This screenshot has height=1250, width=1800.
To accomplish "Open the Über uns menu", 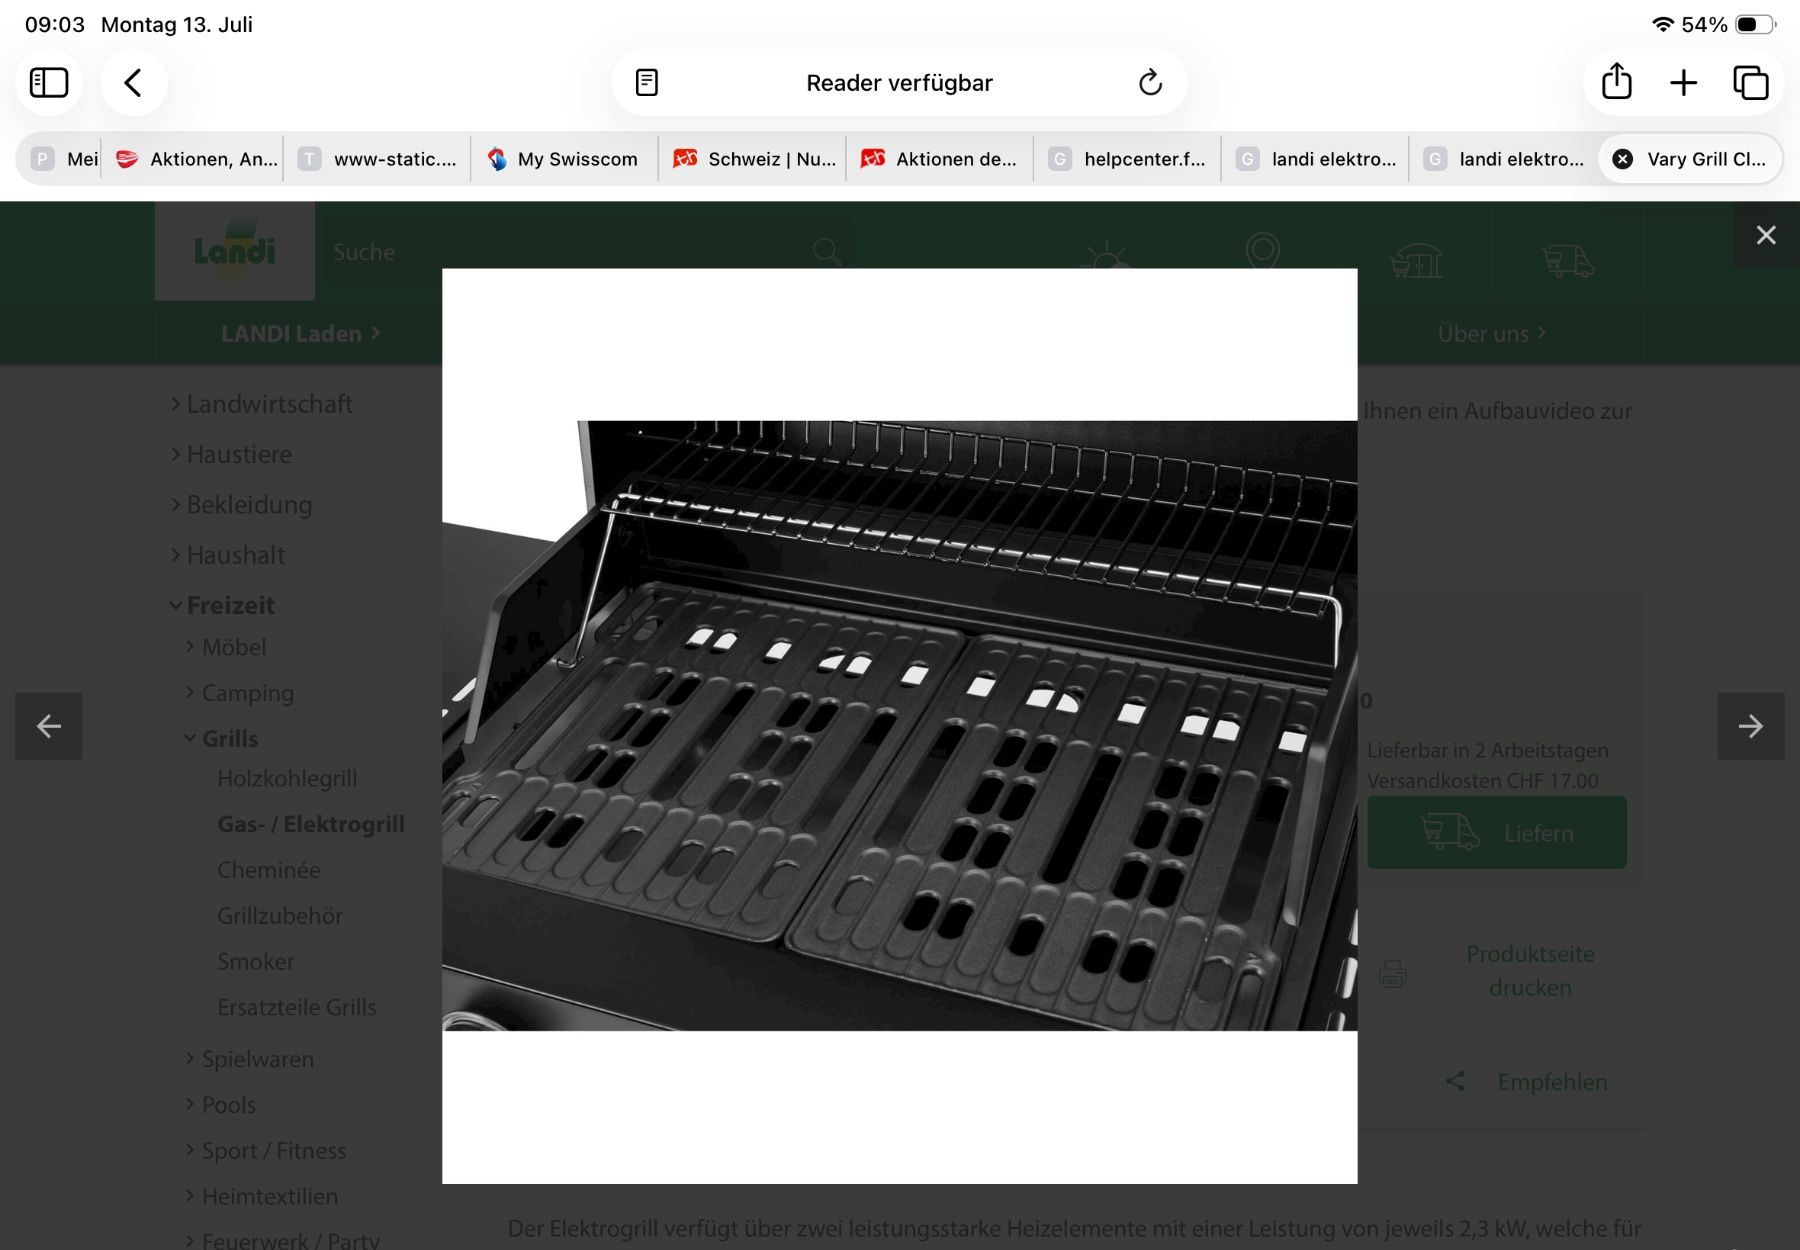I will coord(1492,333).
